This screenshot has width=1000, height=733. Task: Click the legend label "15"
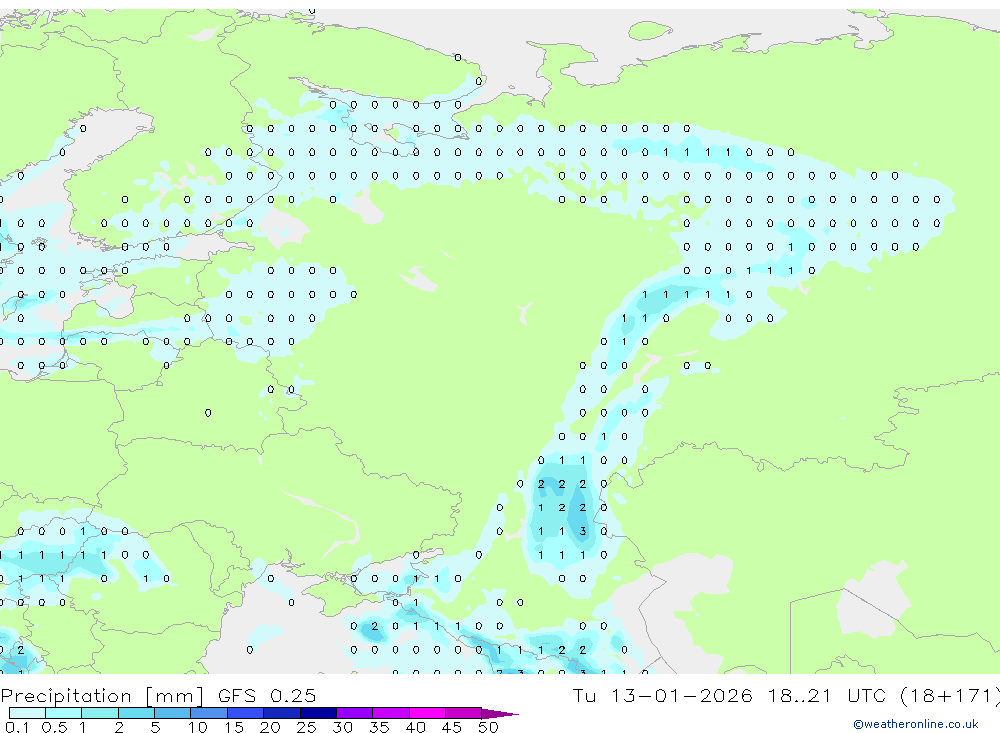coord(233,727)
